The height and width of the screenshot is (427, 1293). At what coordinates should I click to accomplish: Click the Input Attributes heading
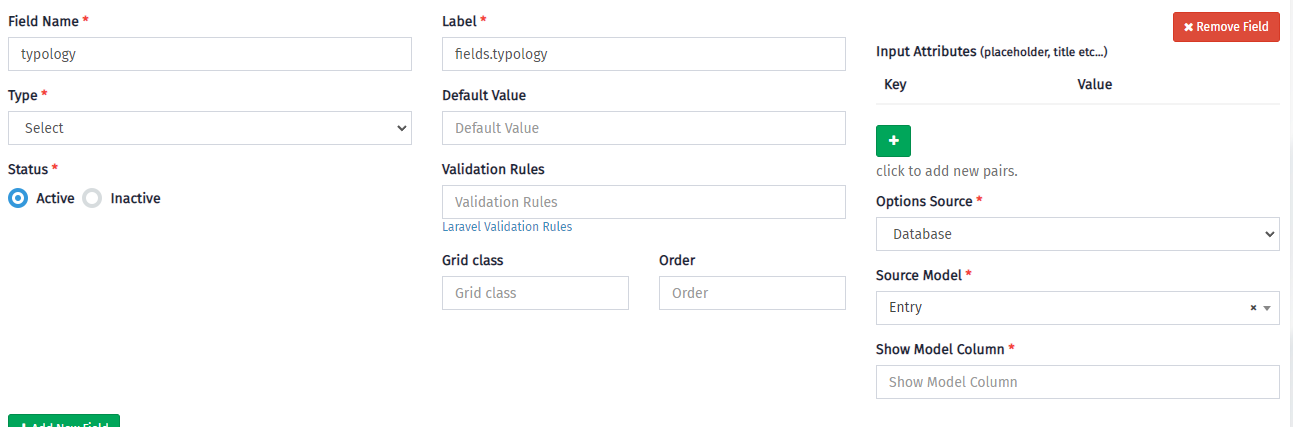925,51
